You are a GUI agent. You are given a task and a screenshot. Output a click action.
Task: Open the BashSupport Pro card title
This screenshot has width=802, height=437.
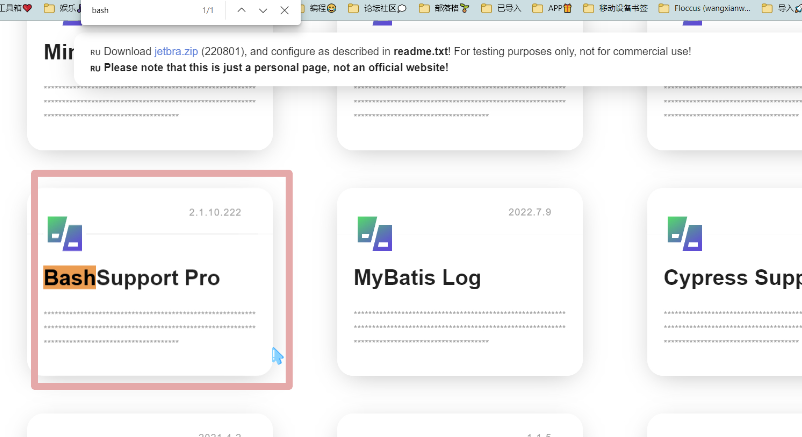click(131, 278)
